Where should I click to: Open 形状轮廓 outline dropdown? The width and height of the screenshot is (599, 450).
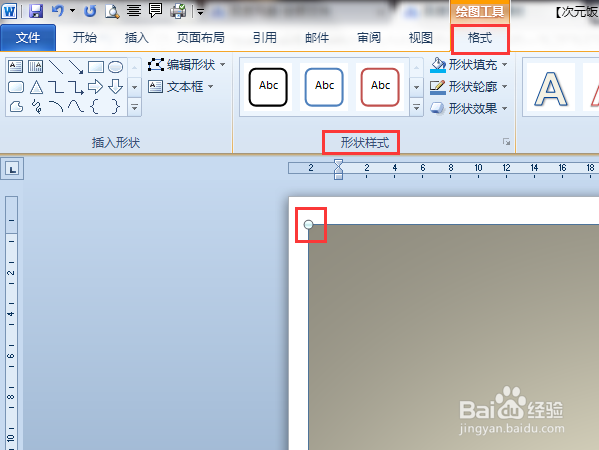pos(505,87)
